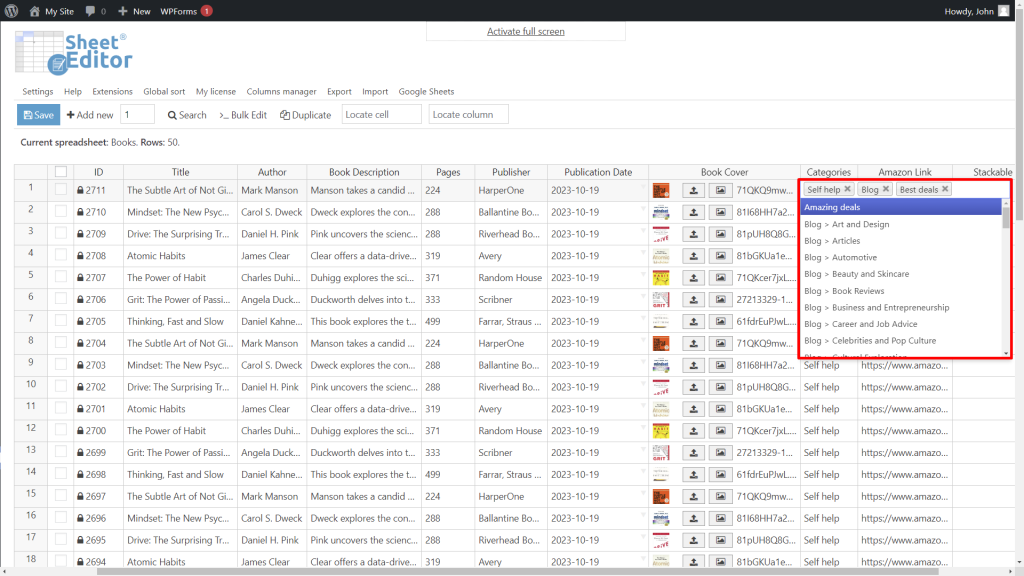The image size is (1024, 576).
Task: Choose Blog > Automotive category
Action: [901, 257]
